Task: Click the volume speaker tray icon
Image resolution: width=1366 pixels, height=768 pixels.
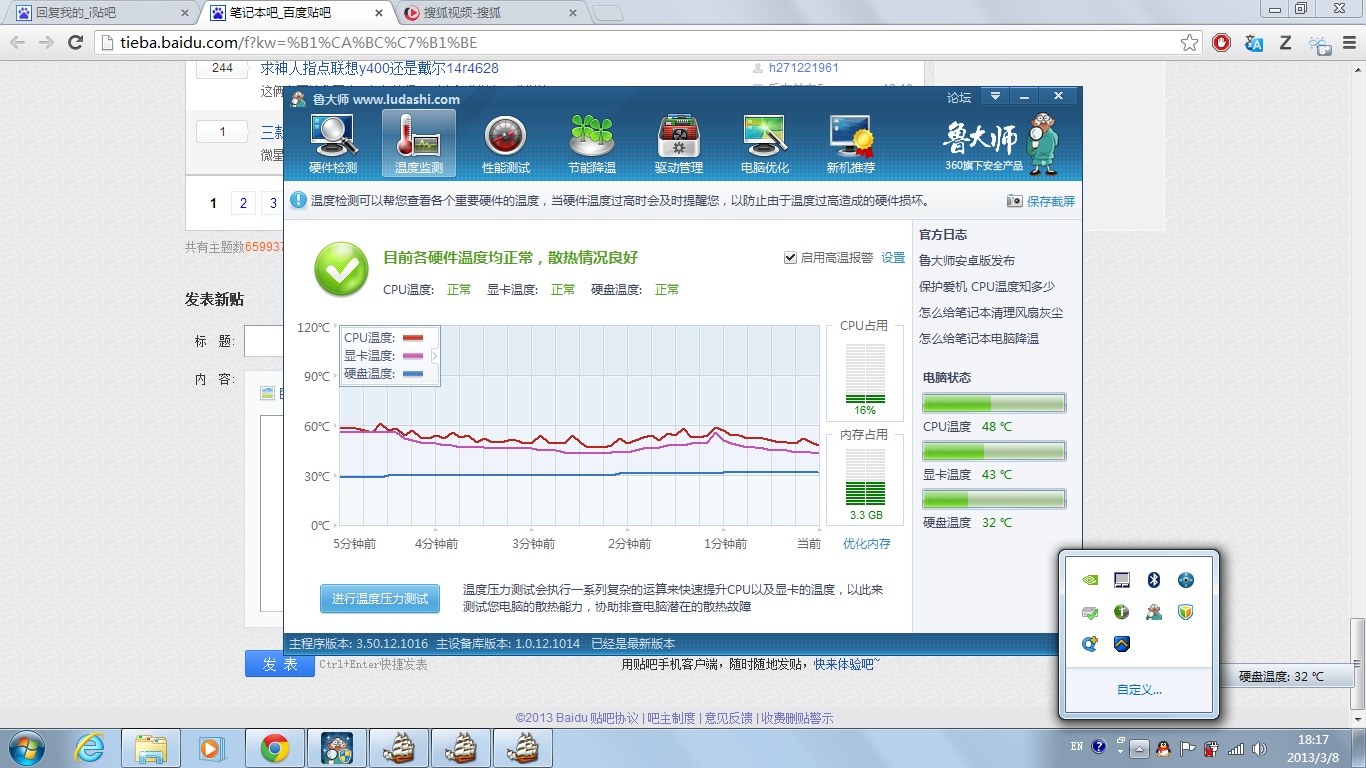Action: click(x=1259, y=747)
